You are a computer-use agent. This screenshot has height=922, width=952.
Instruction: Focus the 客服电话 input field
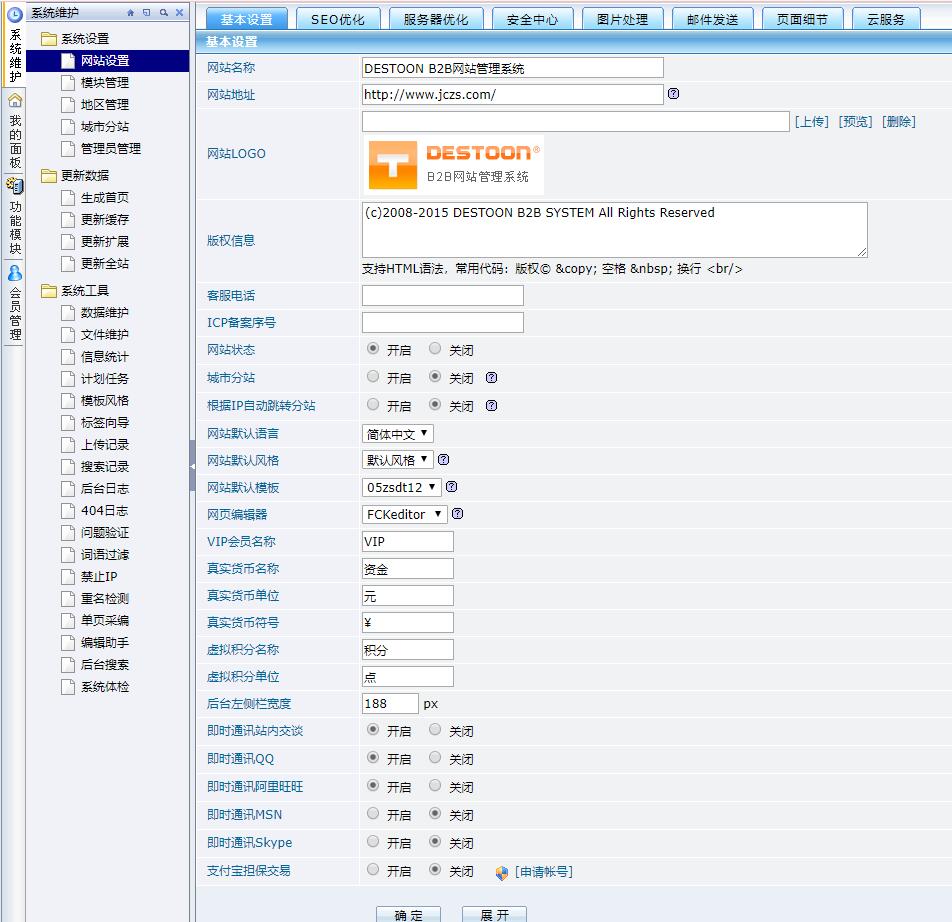[x=443, y=296]
